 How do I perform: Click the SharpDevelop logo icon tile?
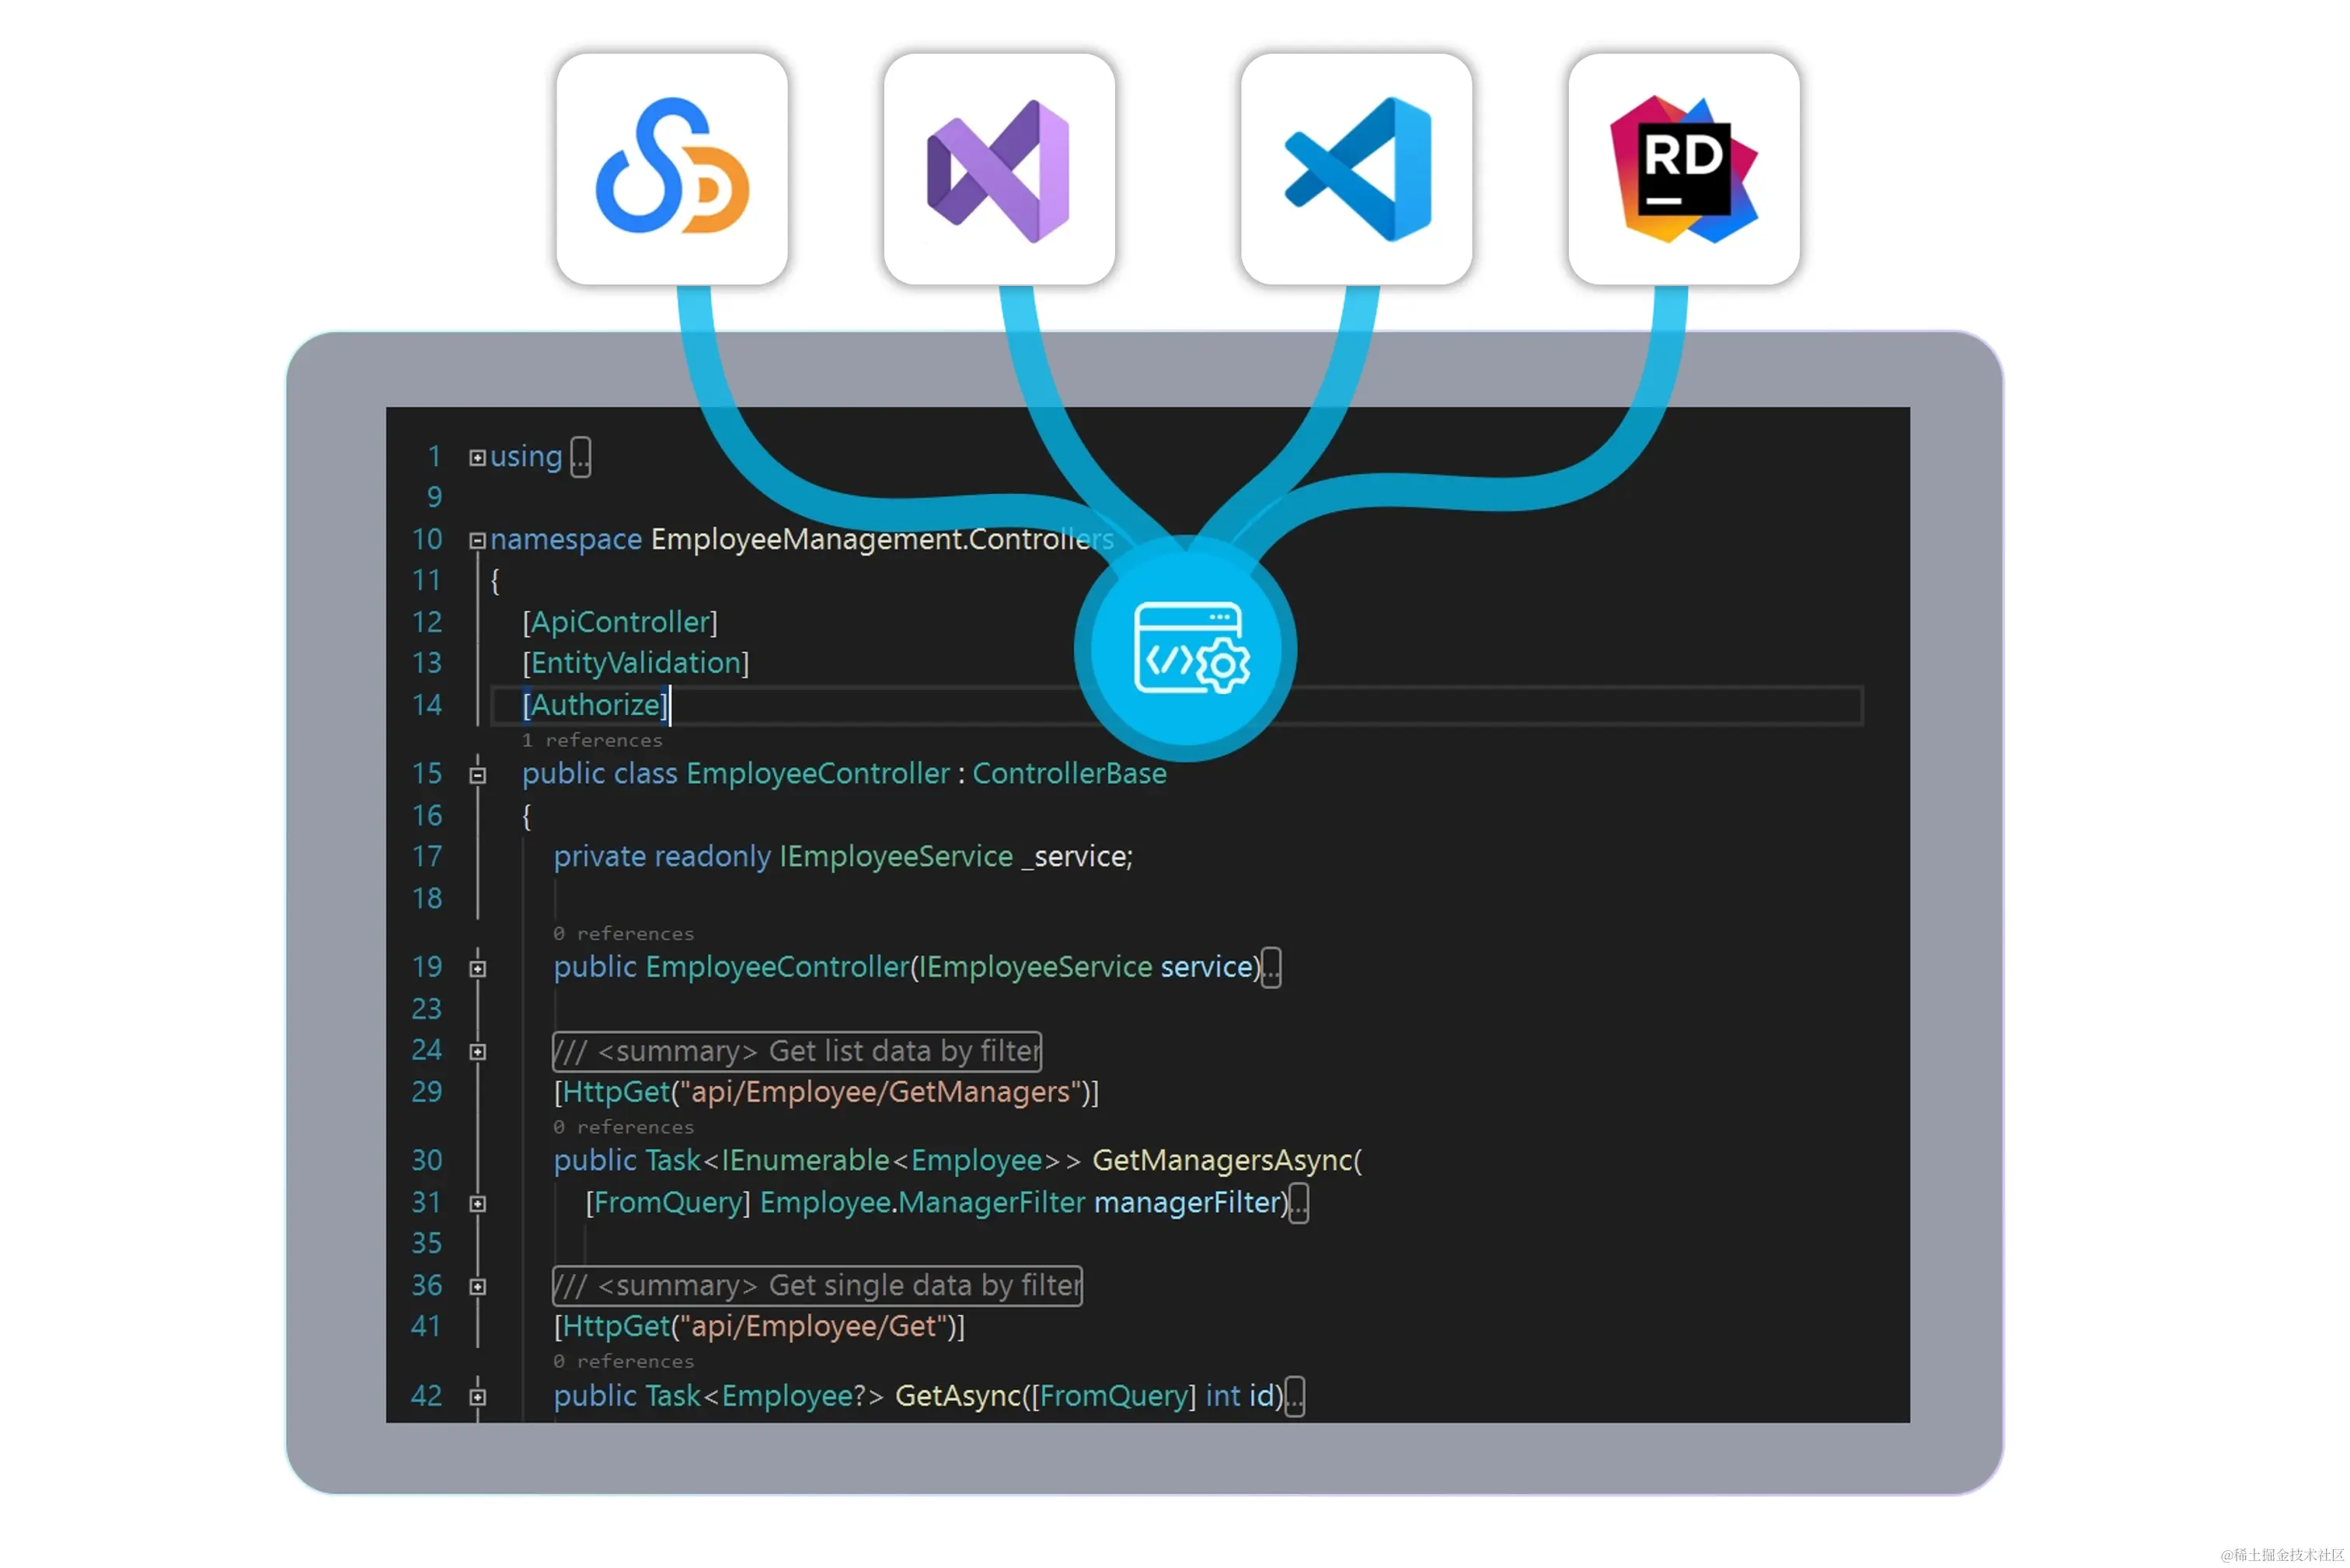[671, 168]
